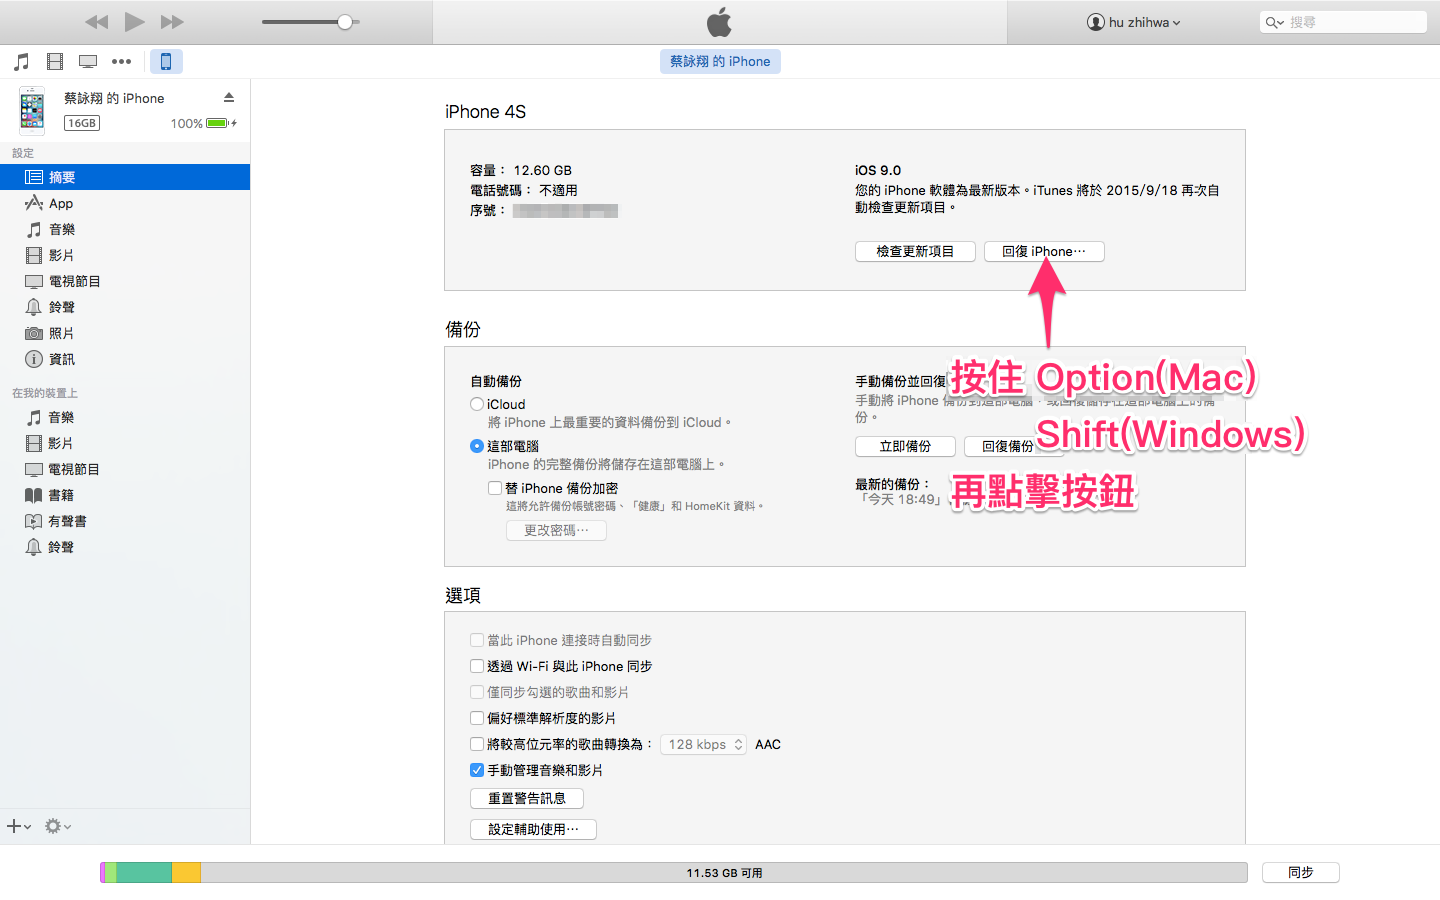Toggle 當此 iPhone 連接時自動同步 checkbox

477,640
